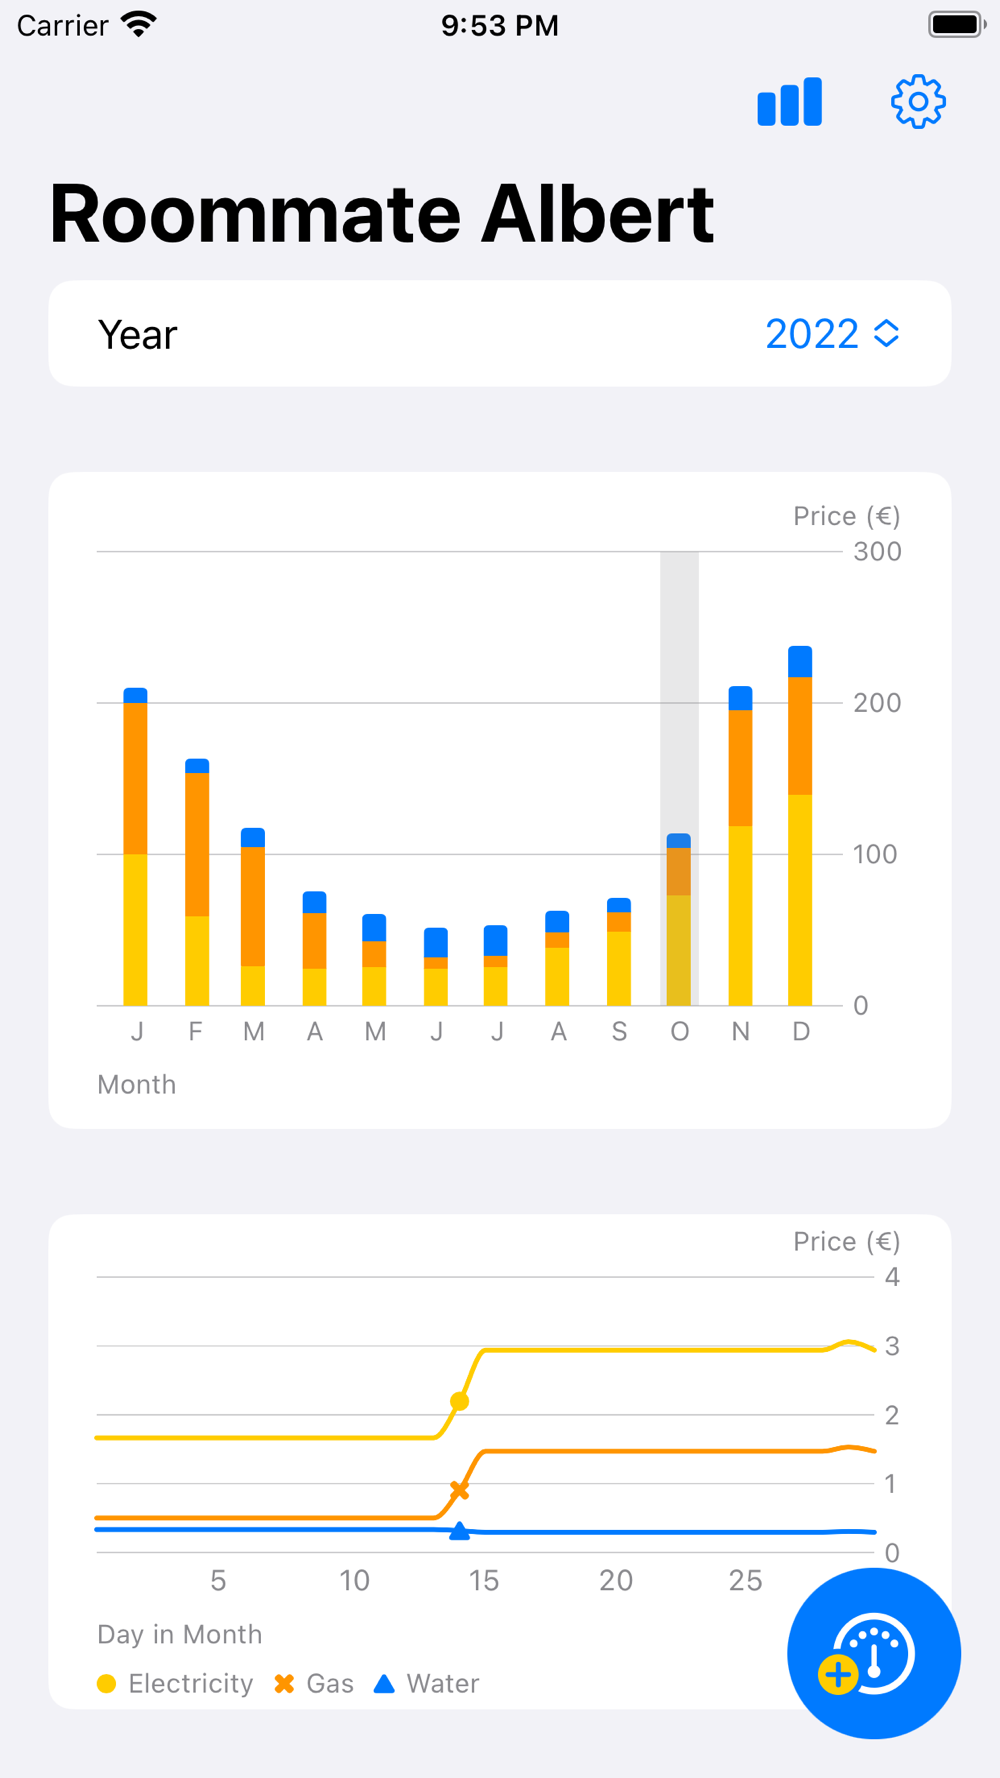Select the December bar in chart

800,826
